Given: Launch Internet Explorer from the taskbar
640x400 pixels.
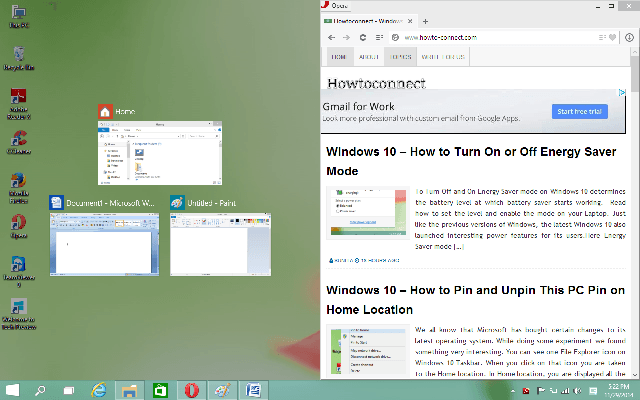Looking at the screenshot, I should point(99,391).
